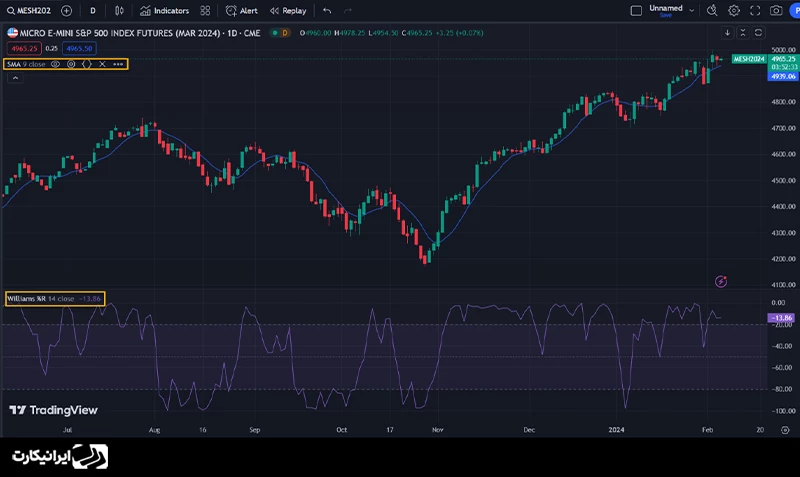The width and height of the screenshot is (800, 477).
Task: Open chart settings gear icon
Action: coord(734,10)
